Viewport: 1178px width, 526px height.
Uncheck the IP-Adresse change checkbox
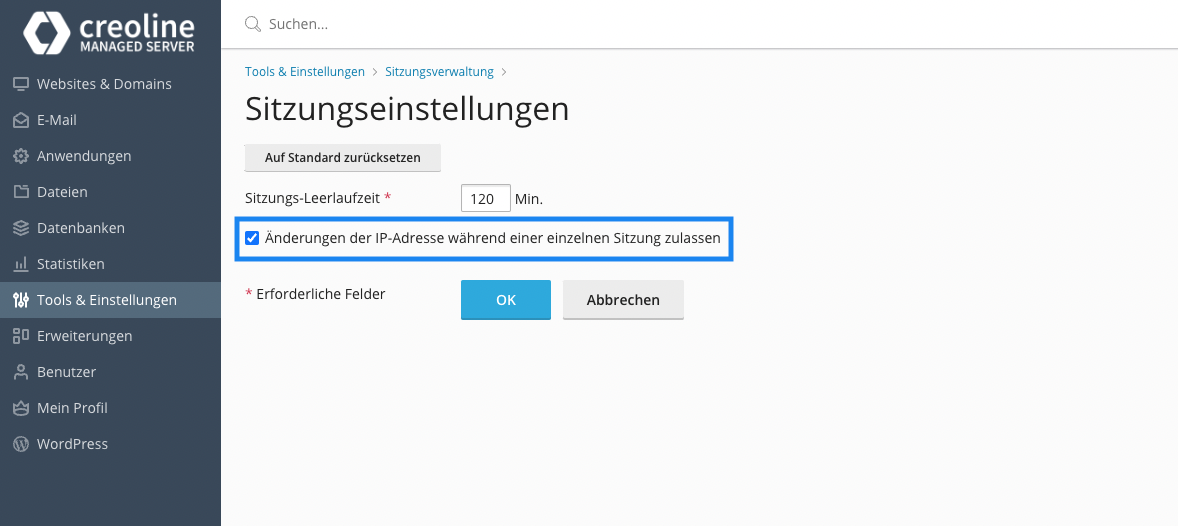click(252, 238)
